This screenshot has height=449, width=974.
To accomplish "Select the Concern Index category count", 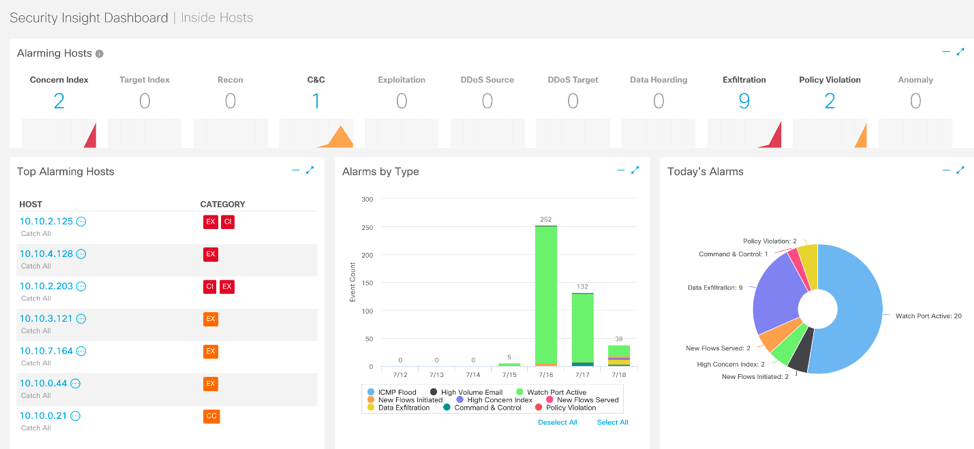I will [x=59, y=100].
